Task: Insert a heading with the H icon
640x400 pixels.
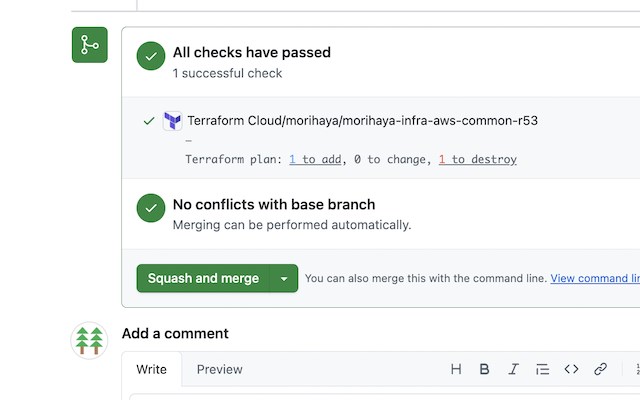Action: [x=456, y=369]
